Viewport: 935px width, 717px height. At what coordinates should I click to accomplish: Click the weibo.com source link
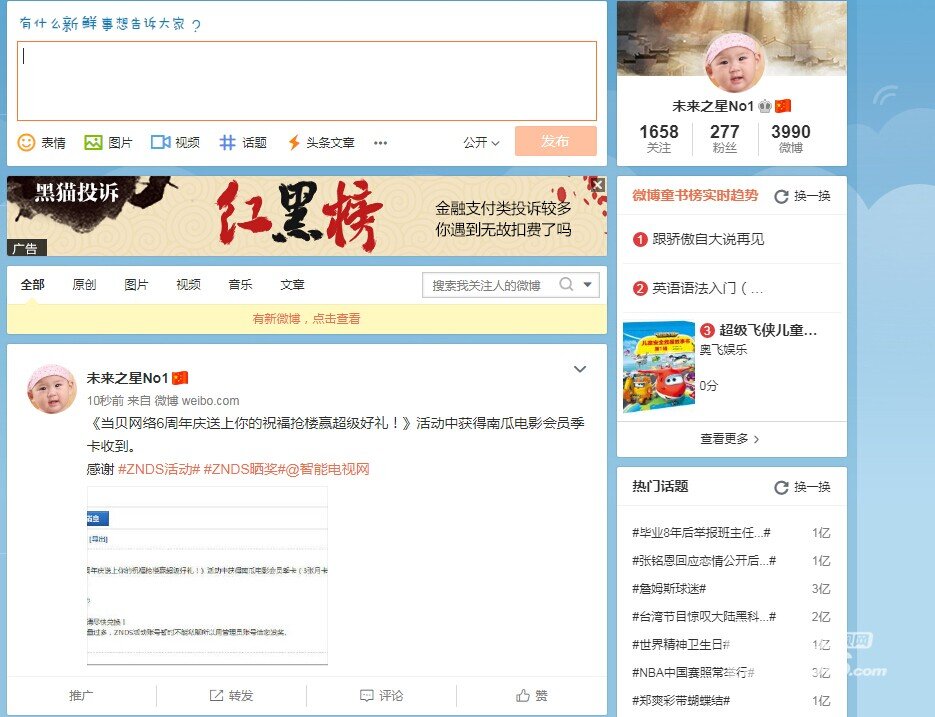tap(210, 401)
